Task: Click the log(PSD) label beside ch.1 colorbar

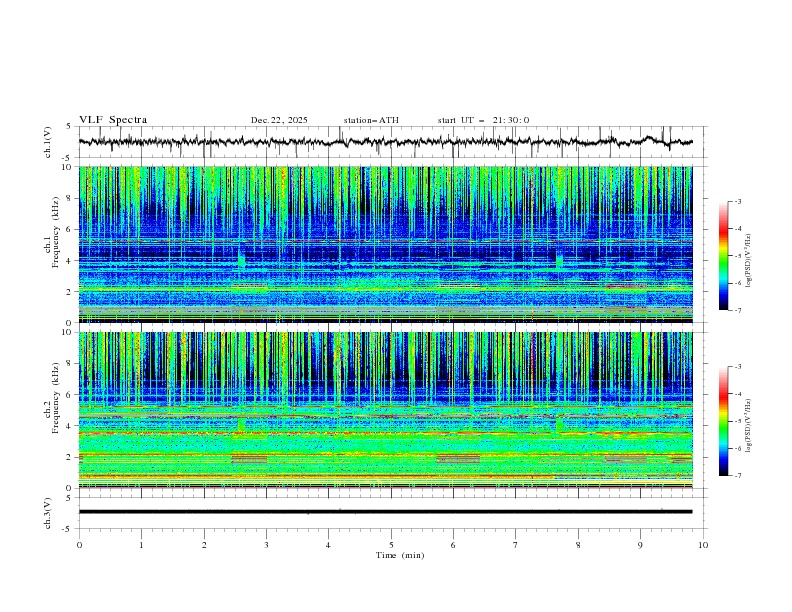Action: click(x=748, y=261)
